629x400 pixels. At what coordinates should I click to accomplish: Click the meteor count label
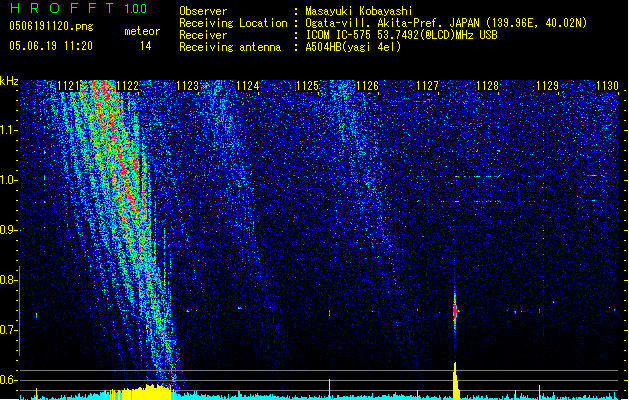point(142,31)
